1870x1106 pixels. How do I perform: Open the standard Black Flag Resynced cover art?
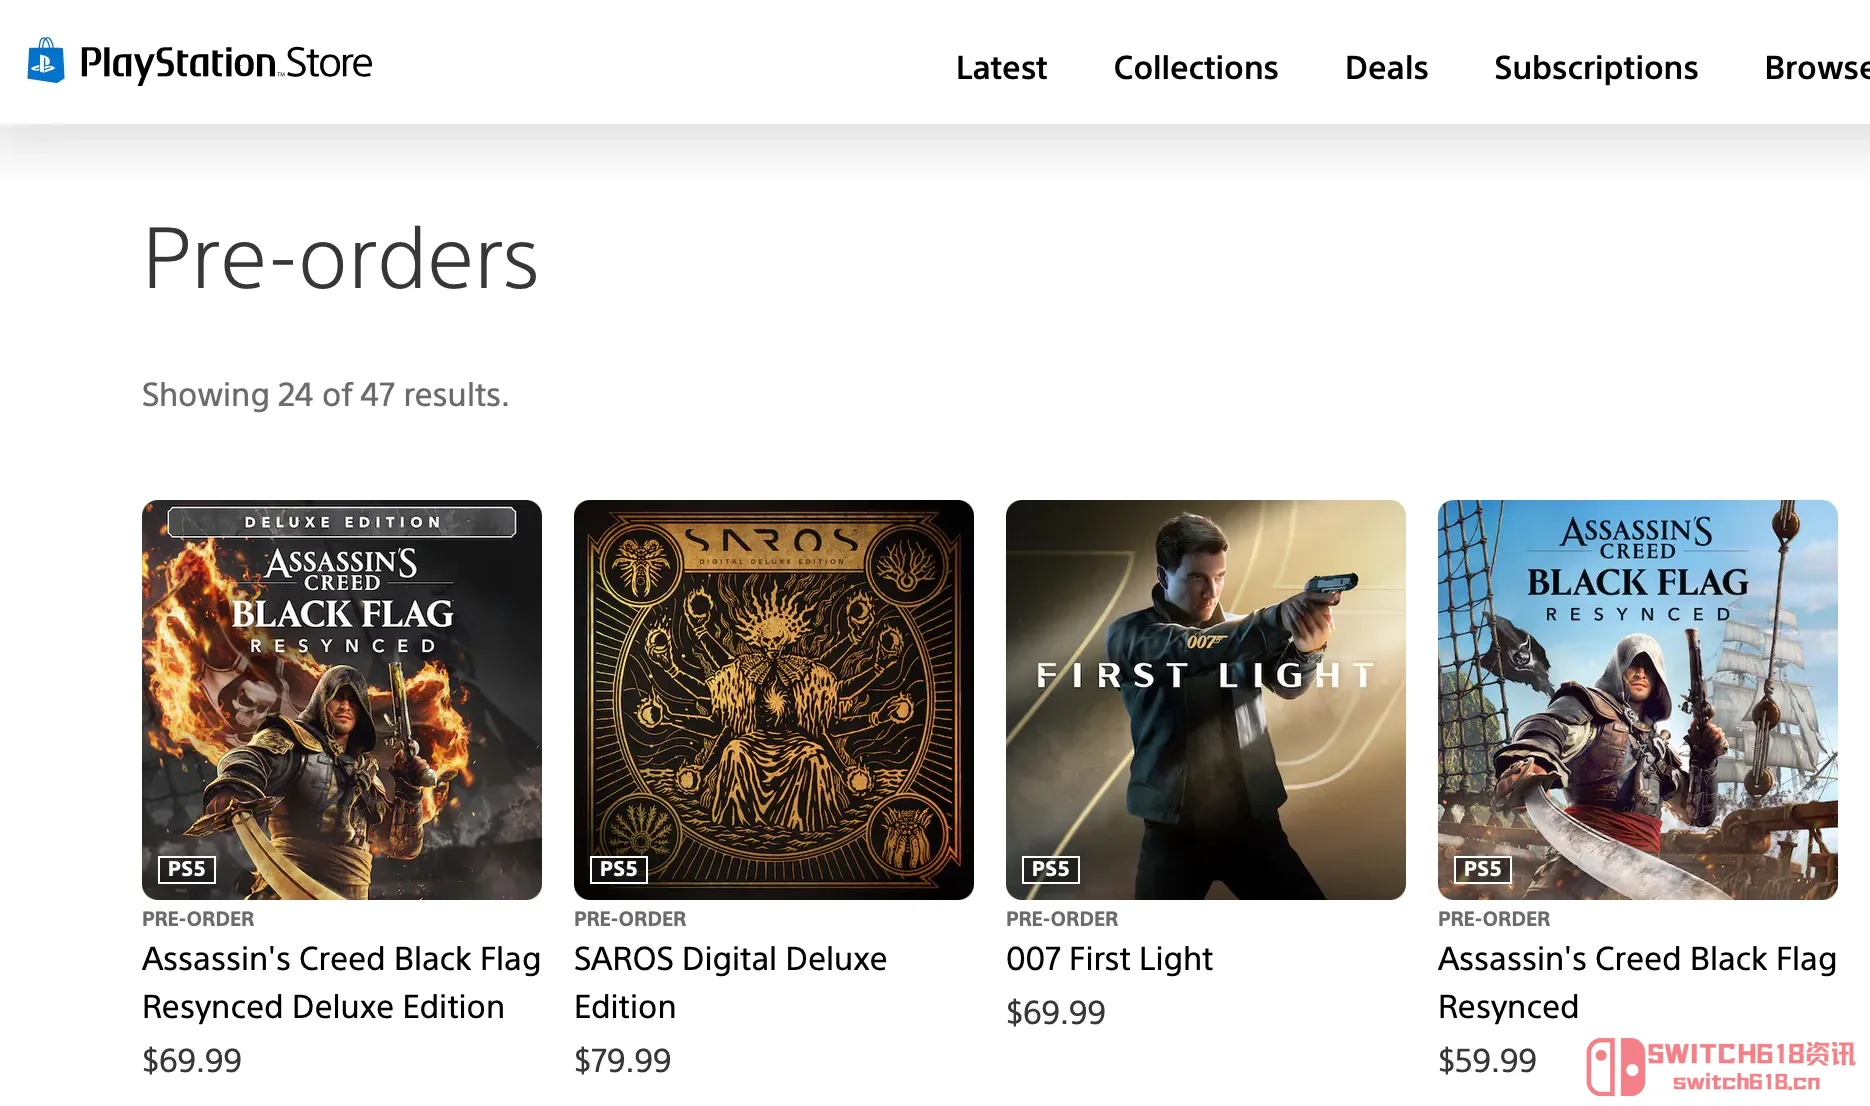tap(1638, 699)
